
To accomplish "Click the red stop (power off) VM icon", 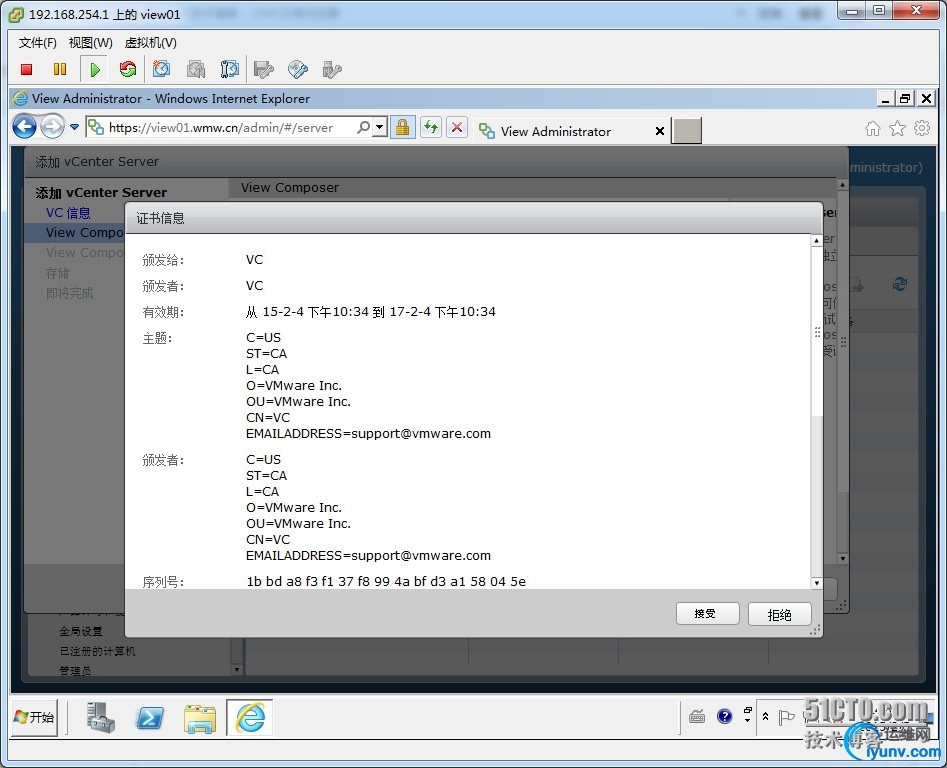I will coord(26,69).
